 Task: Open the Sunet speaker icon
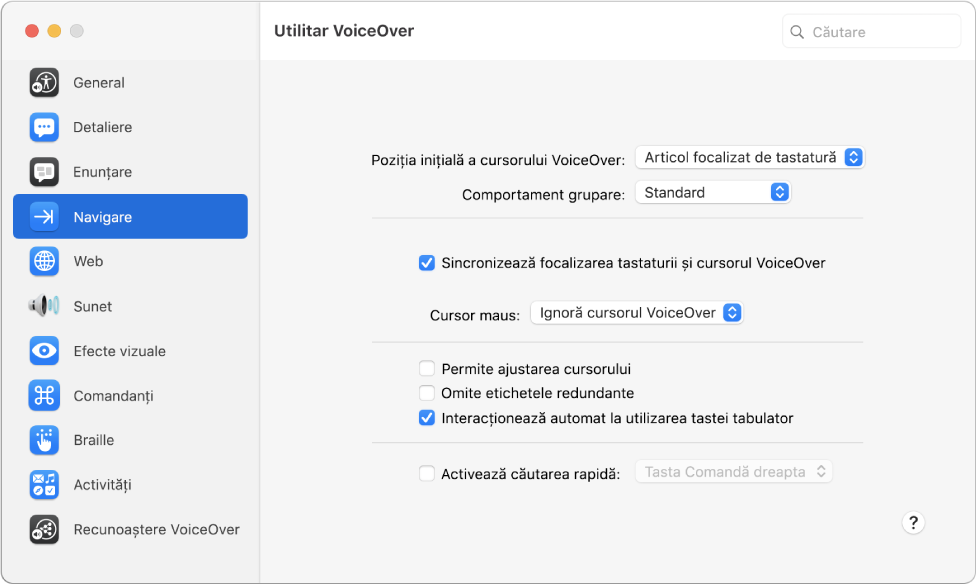44,306
